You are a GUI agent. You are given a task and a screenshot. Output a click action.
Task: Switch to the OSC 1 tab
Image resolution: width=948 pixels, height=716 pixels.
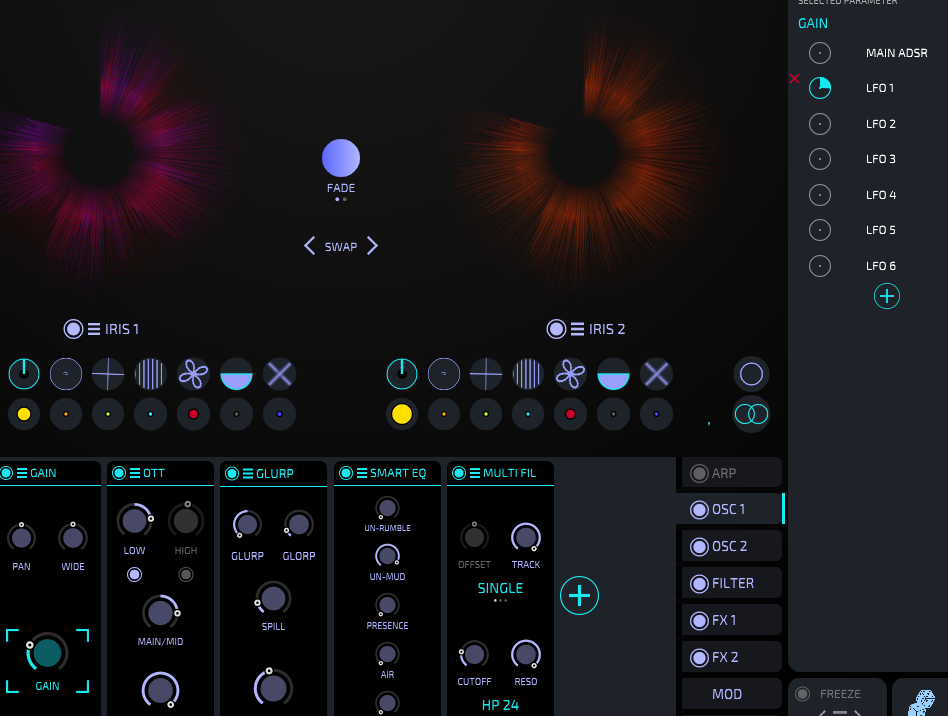732,509
